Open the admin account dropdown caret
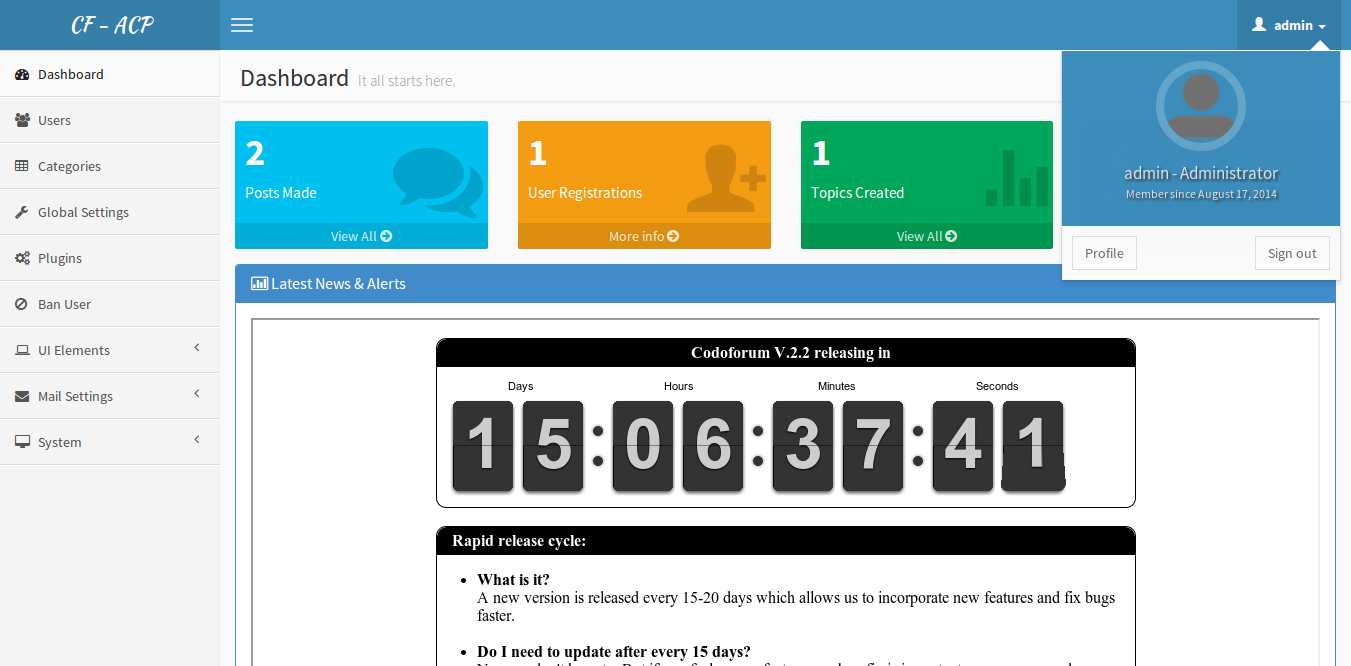This screenshot has width=1351, height=666. (1322, 27)
